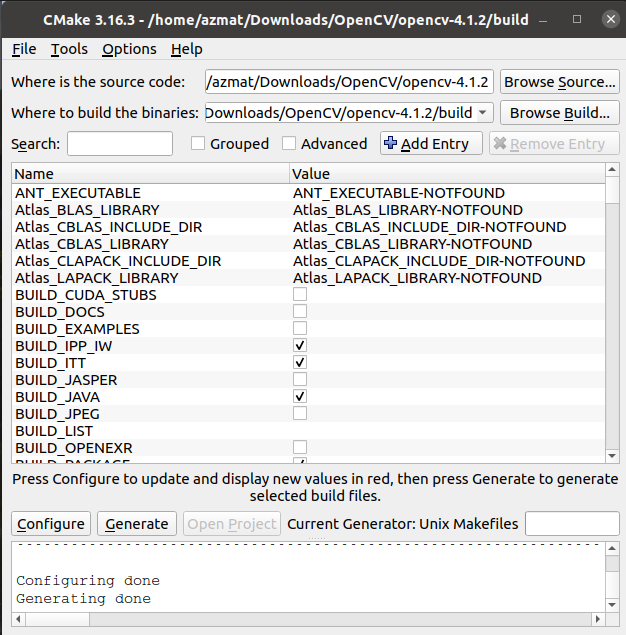
Task: Select the BUILD_OPENEXR entry name
Action: click(x=74, y=448)
